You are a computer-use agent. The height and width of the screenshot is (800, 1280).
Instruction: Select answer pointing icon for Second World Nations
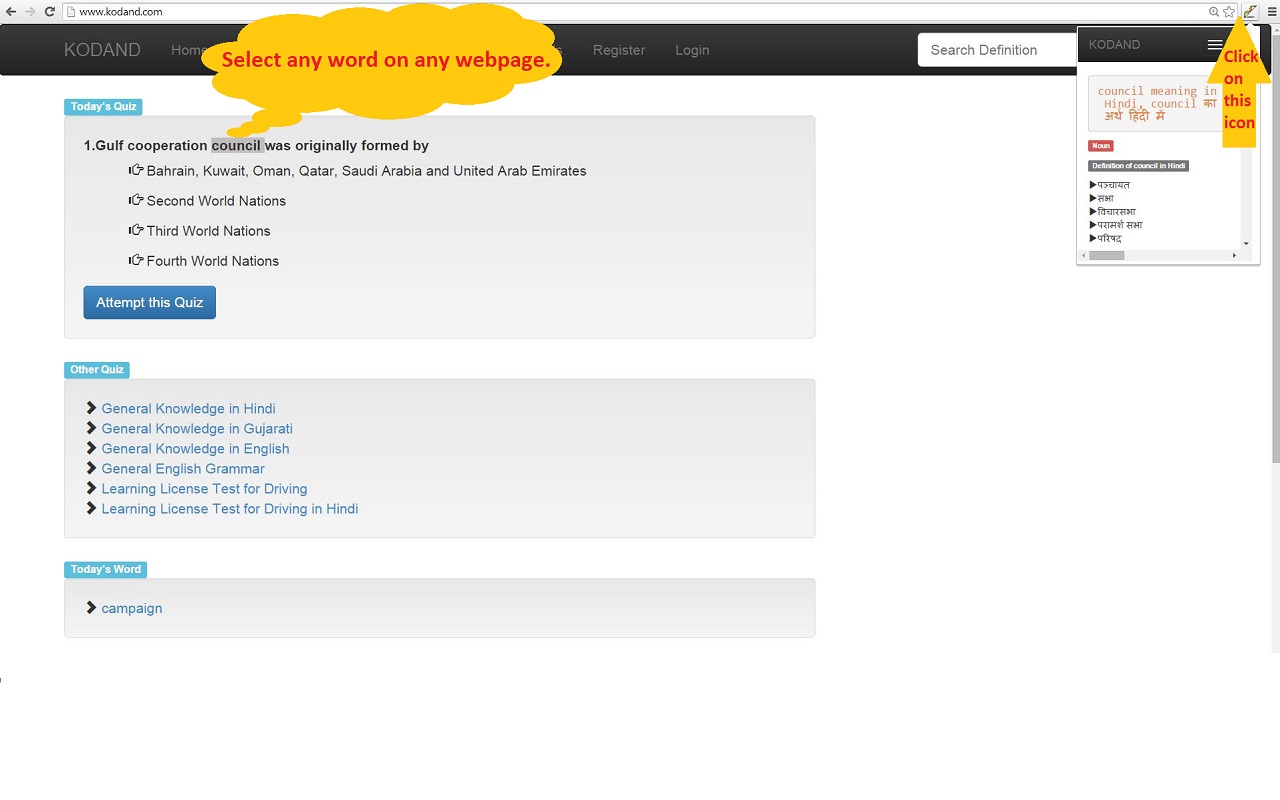136,200
